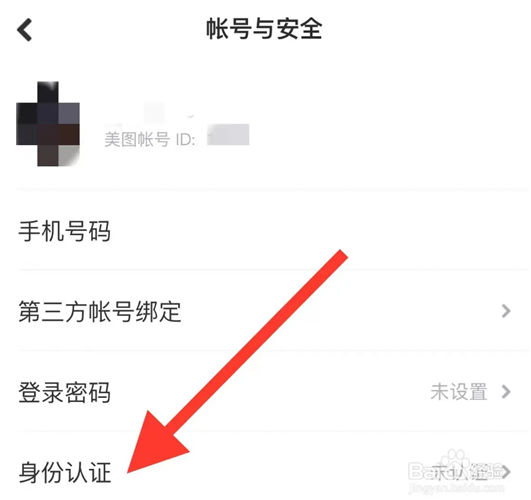Select the 美图帐号 ID label
This screenshot has width=531, height=500.
pos(149,139)
